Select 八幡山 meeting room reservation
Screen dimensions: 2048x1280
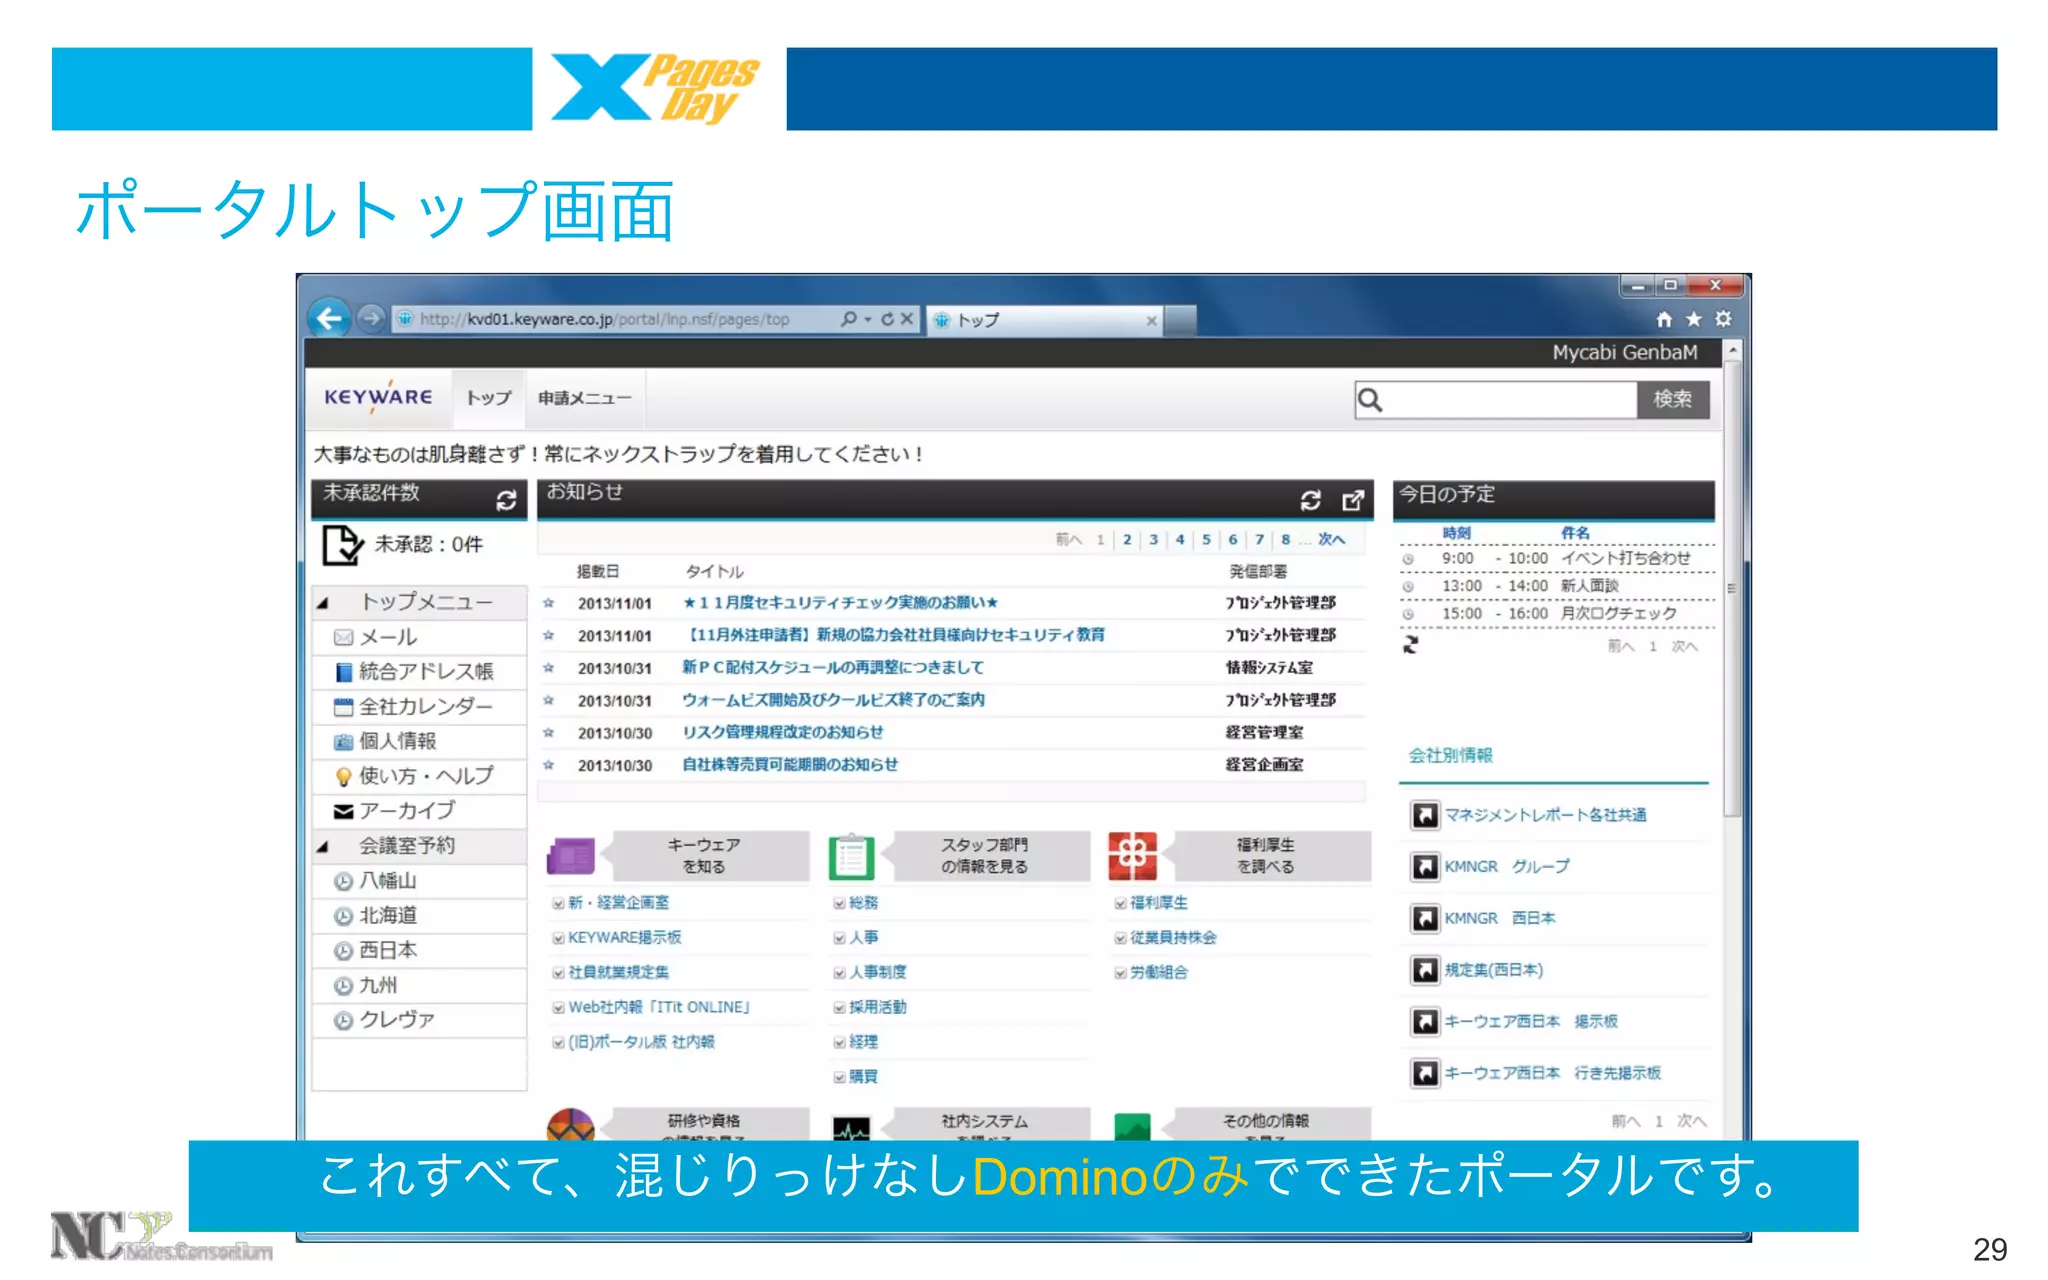tap(419, 881)
